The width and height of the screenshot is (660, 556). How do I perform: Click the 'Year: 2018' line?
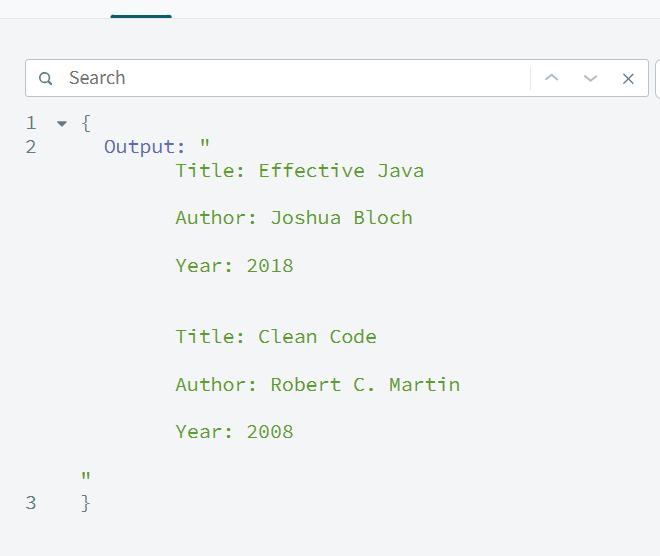(234, 266)
